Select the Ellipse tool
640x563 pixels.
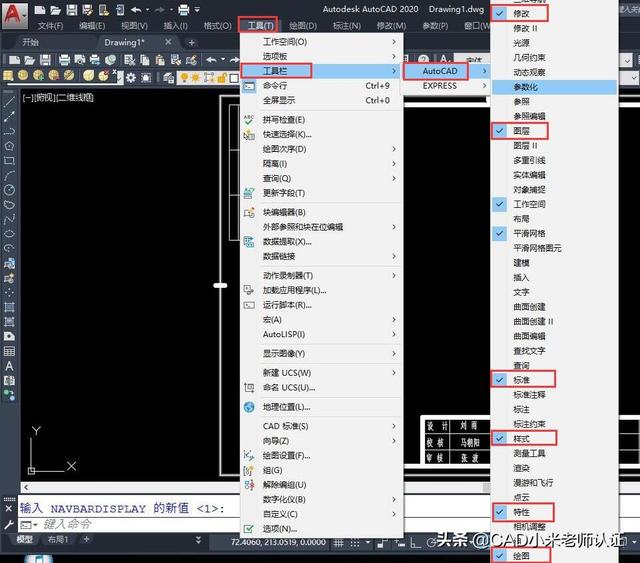point(9,234)
